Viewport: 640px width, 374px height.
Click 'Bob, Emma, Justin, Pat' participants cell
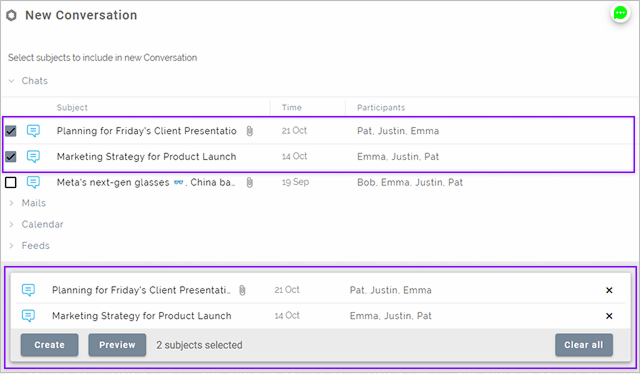pos(410,183)
